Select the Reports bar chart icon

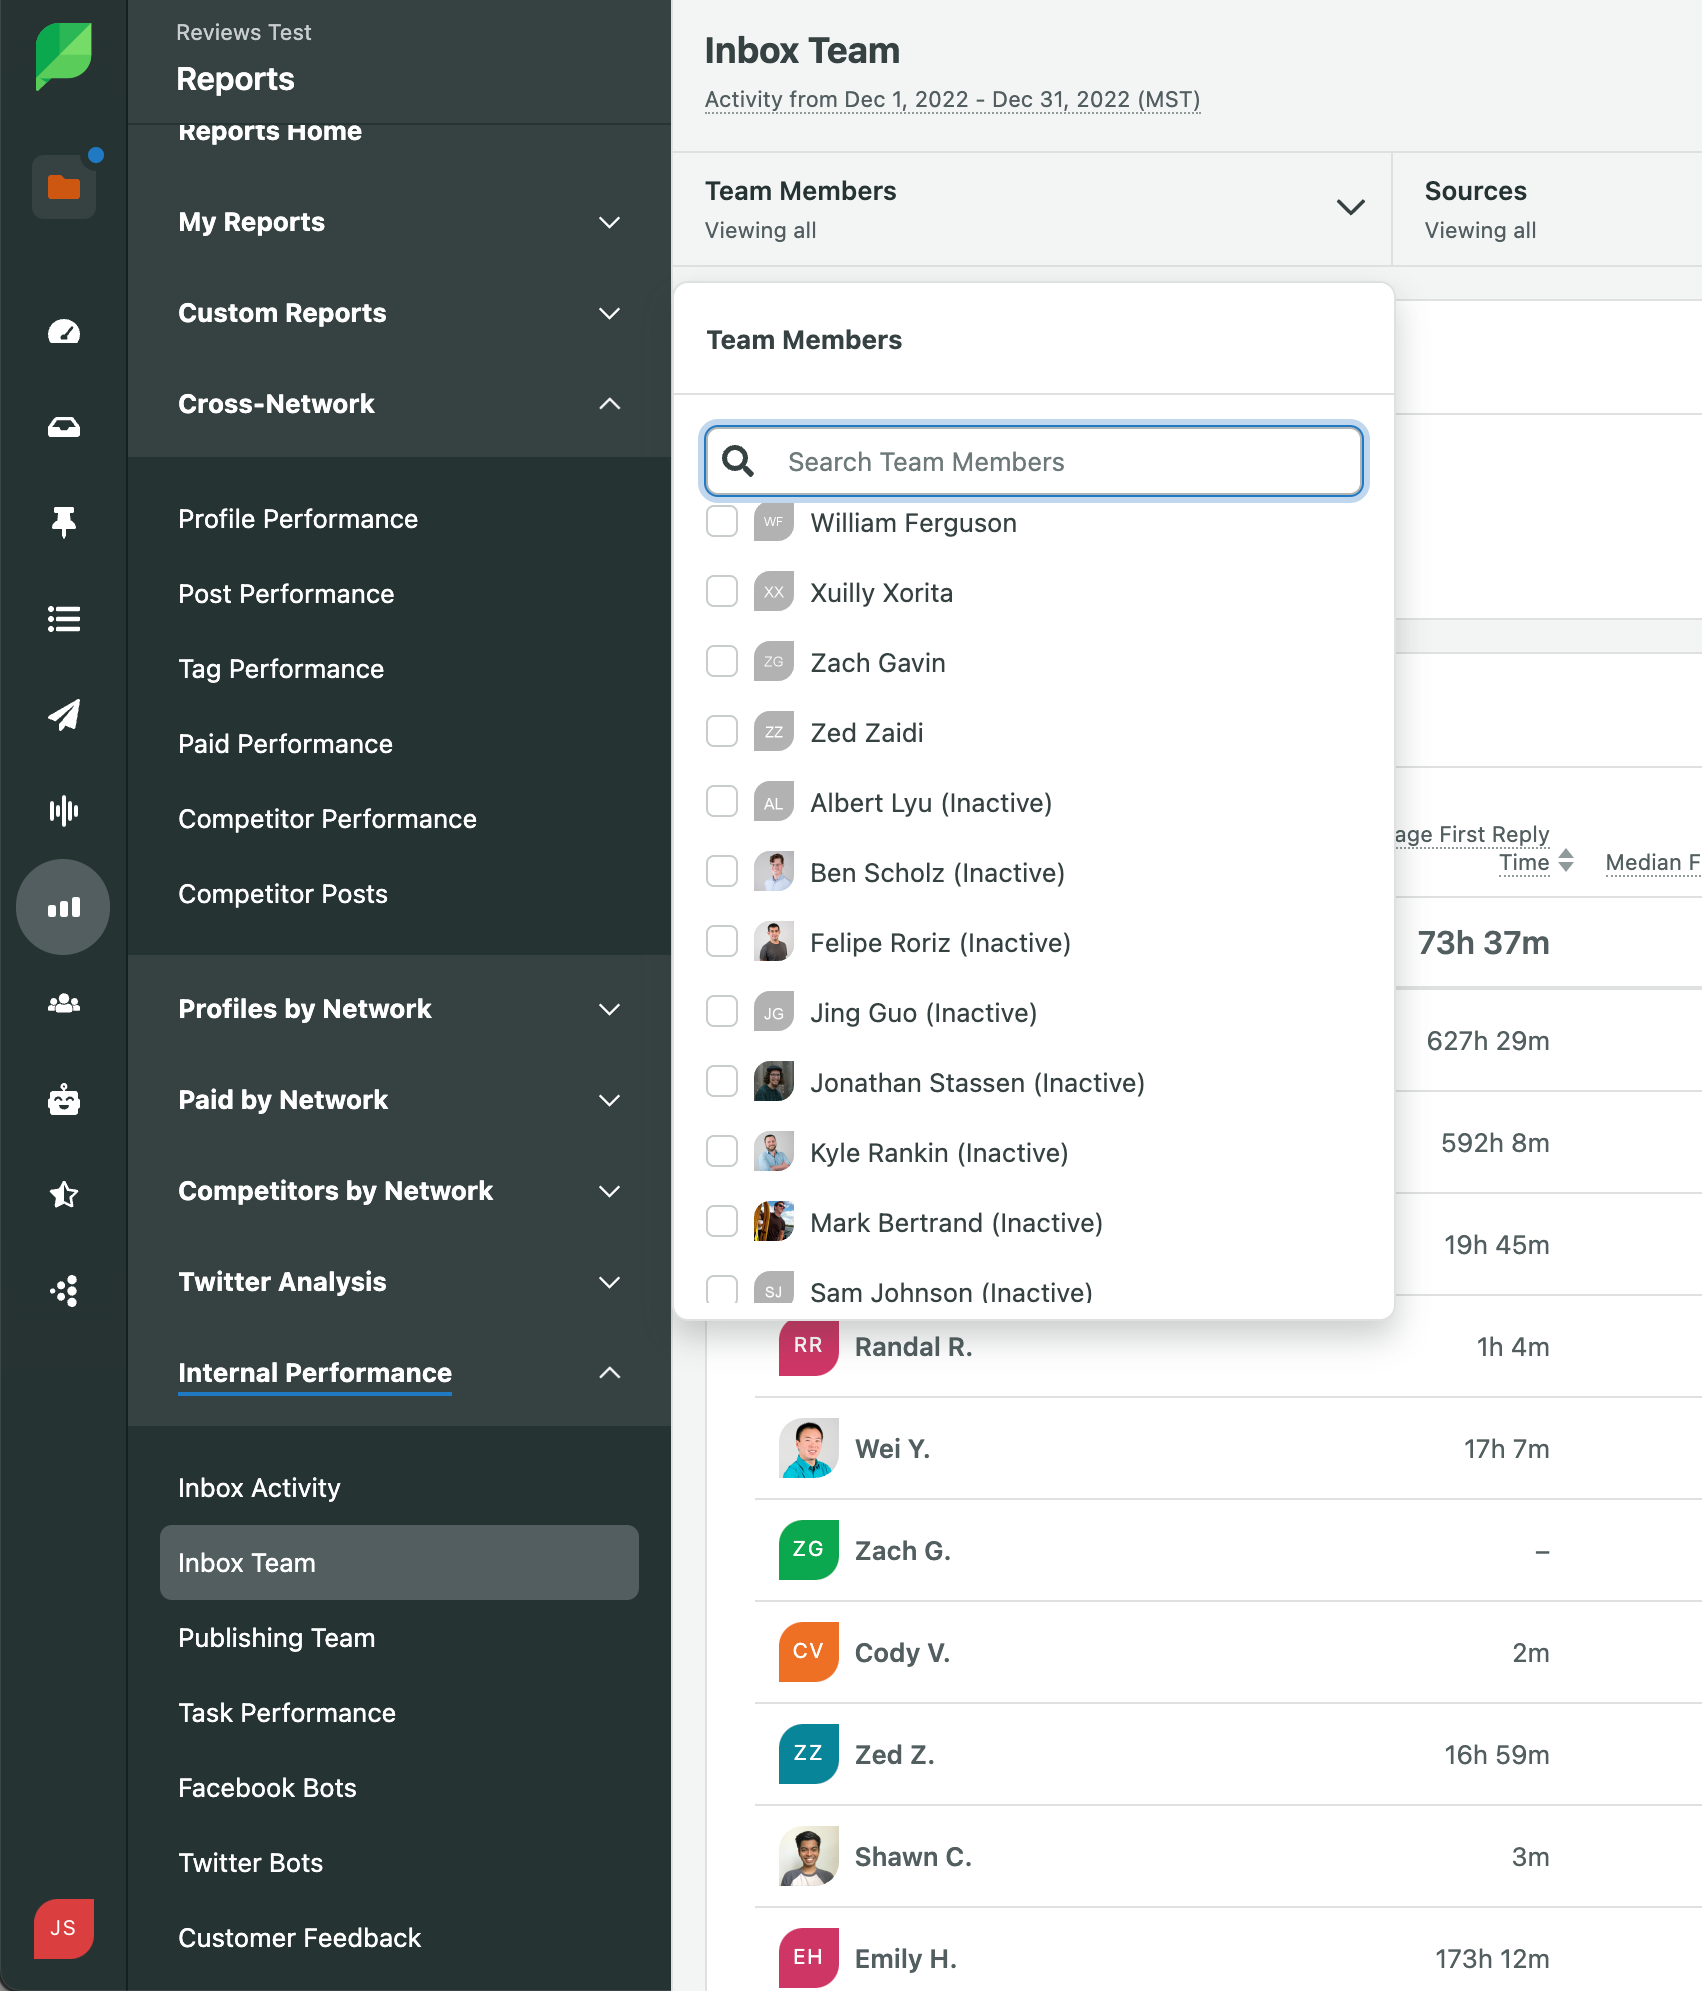pyautogui.click(x=64, y=907)
